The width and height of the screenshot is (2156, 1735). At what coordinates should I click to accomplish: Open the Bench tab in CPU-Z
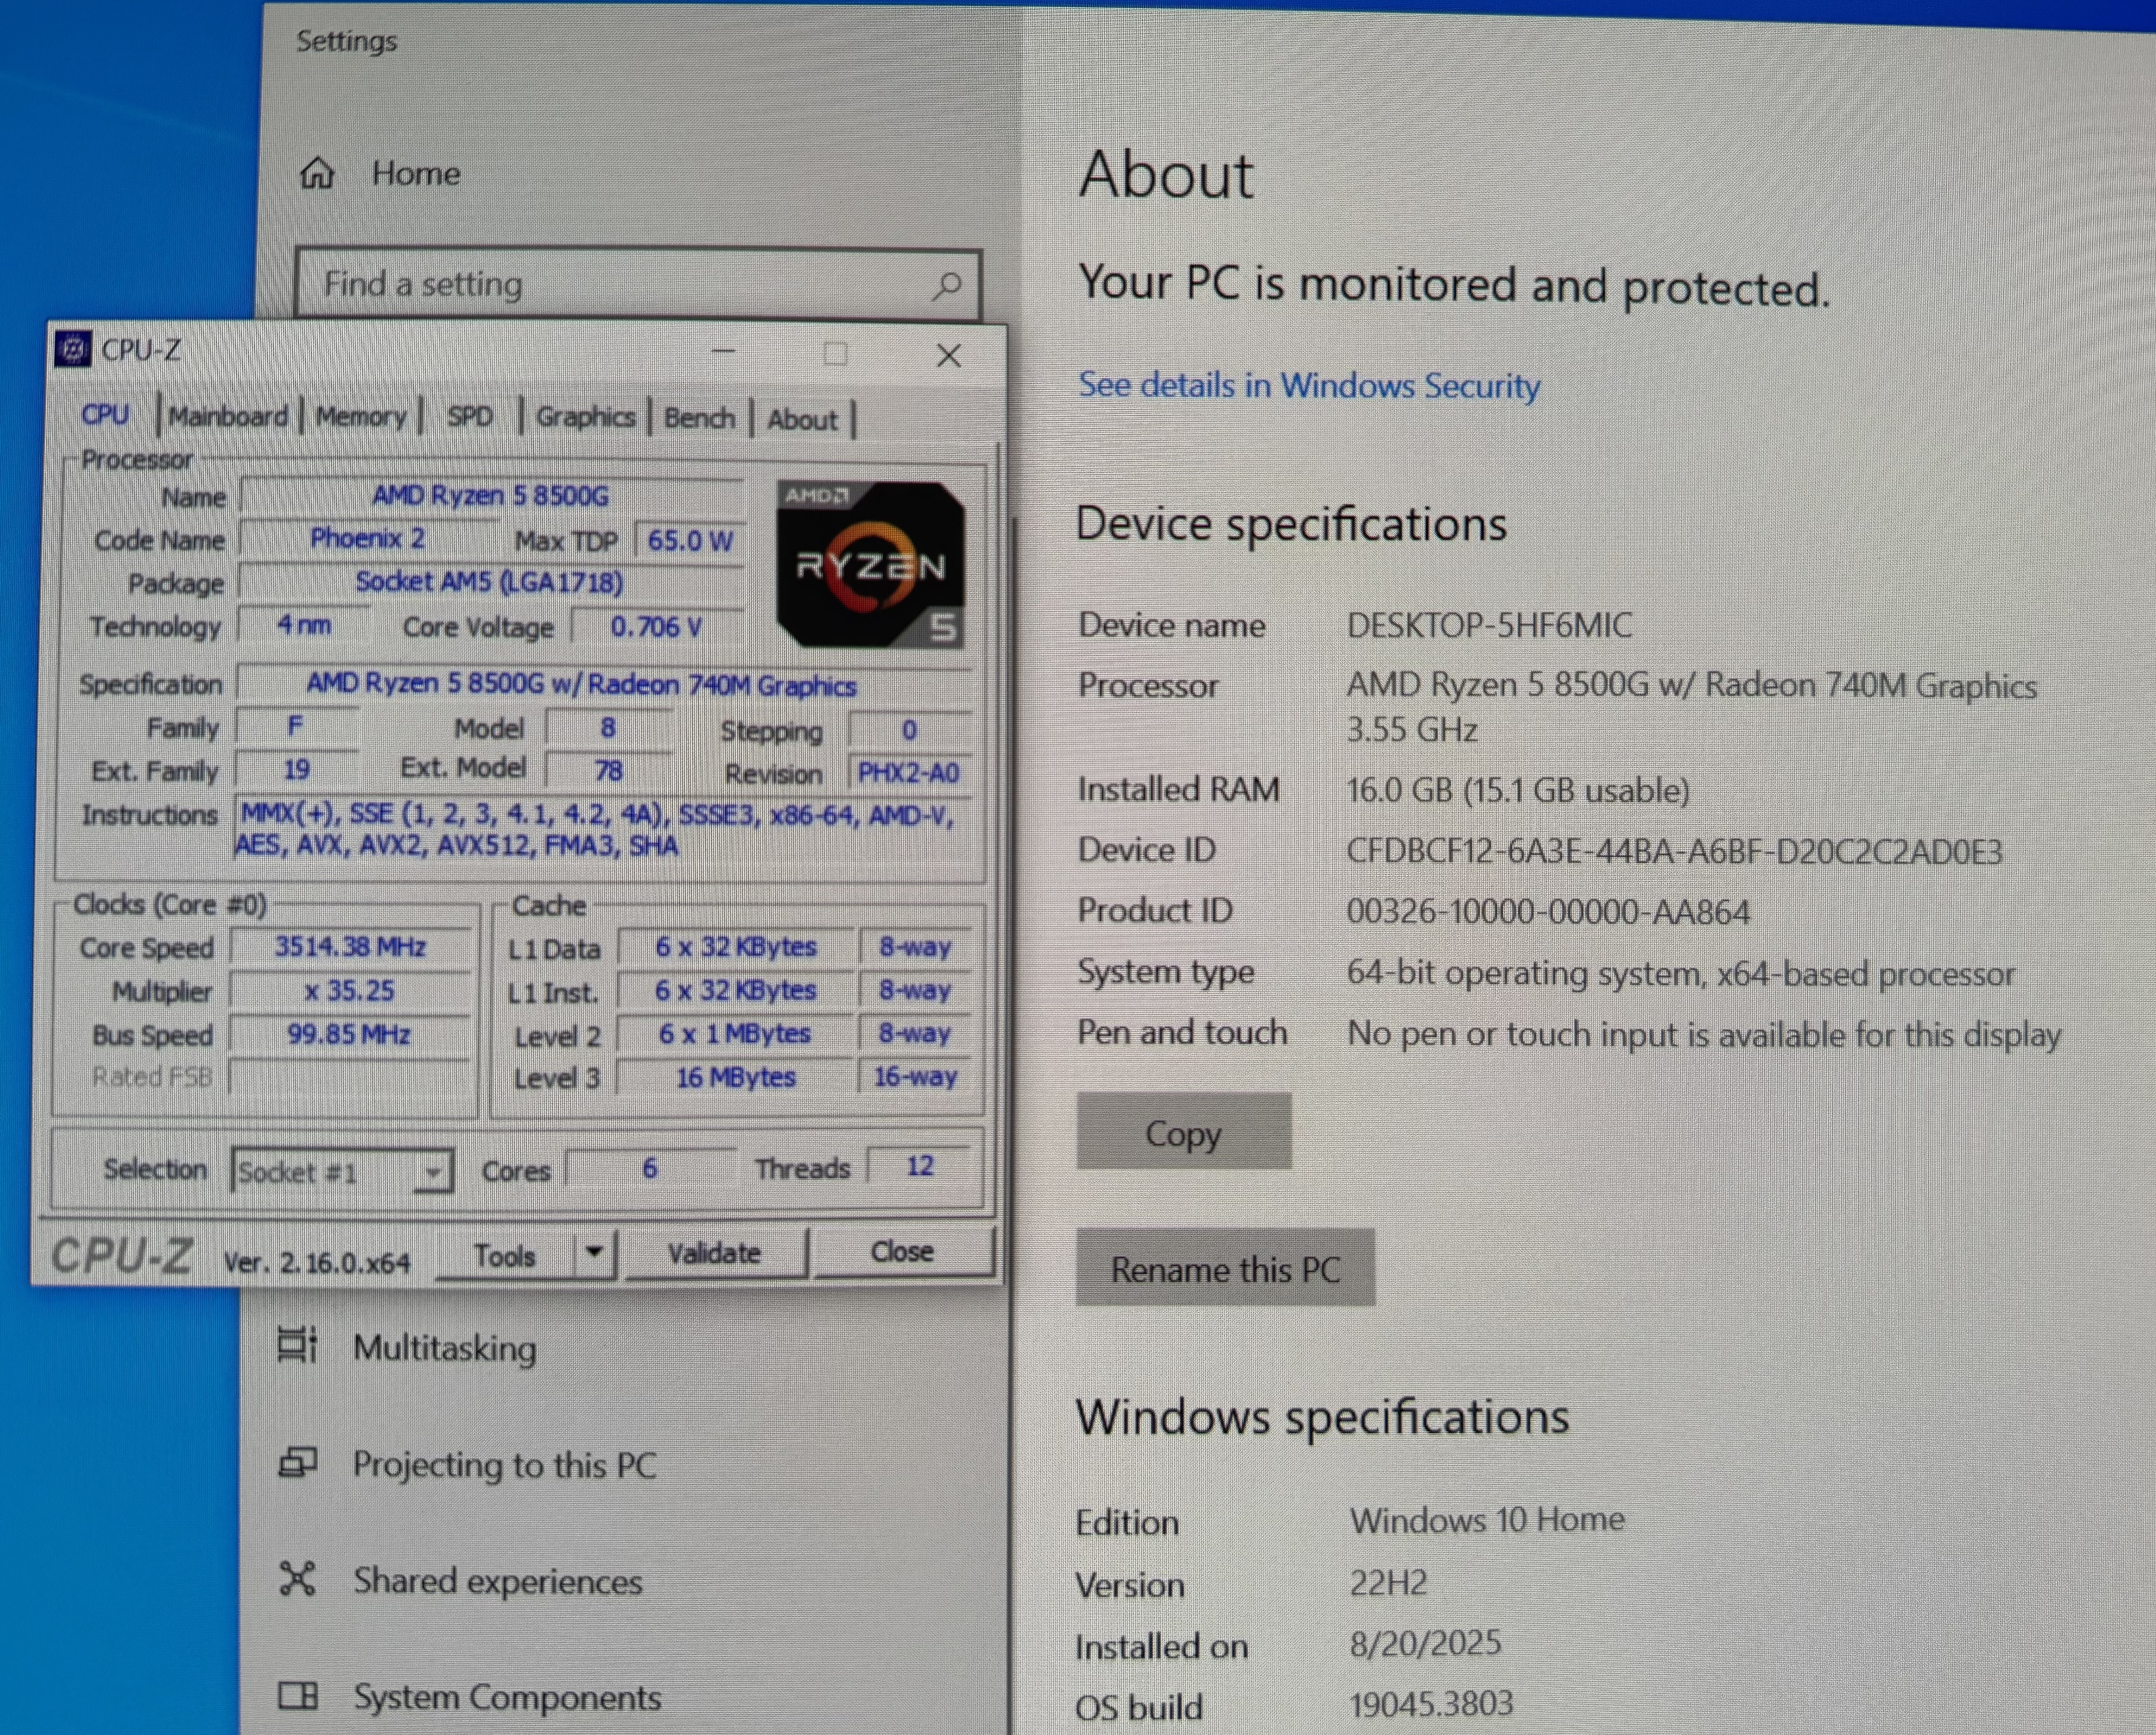pyautogui.click(x=700, y=418)
